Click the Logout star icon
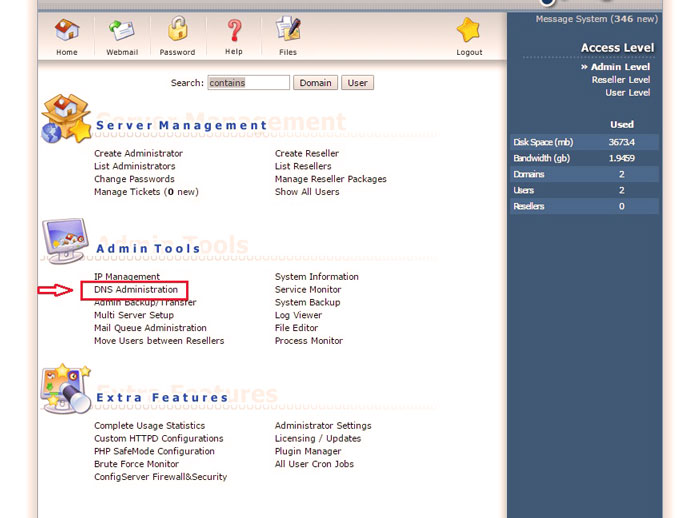The image size is (685, 518). [468, 30]
